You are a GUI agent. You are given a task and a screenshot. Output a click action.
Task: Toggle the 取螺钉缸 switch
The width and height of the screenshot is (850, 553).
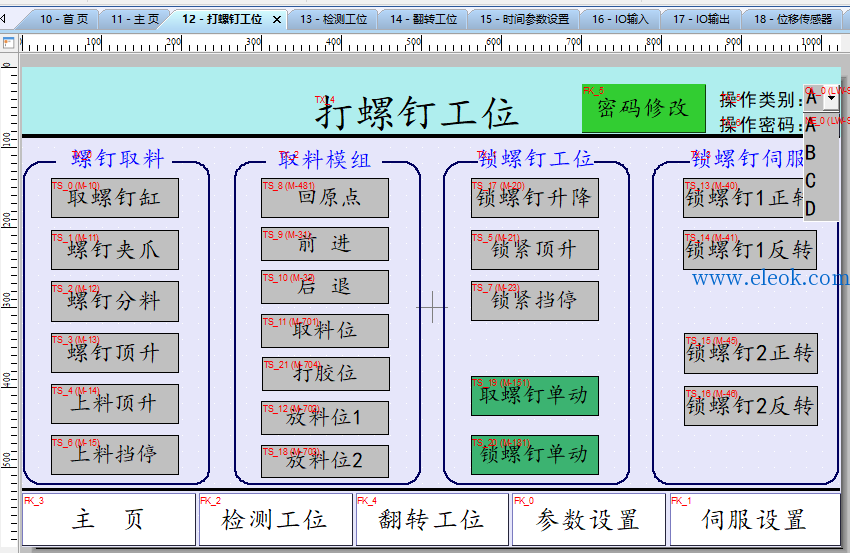point(115,198)
